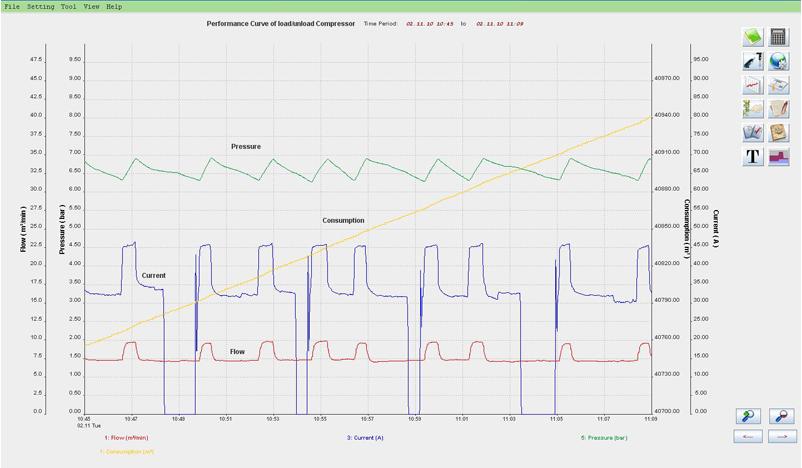This screenshot has height=468, width=802.
Task: Click the '5: Pressure (bar)' legend entry
Action: tap(601, 437)
